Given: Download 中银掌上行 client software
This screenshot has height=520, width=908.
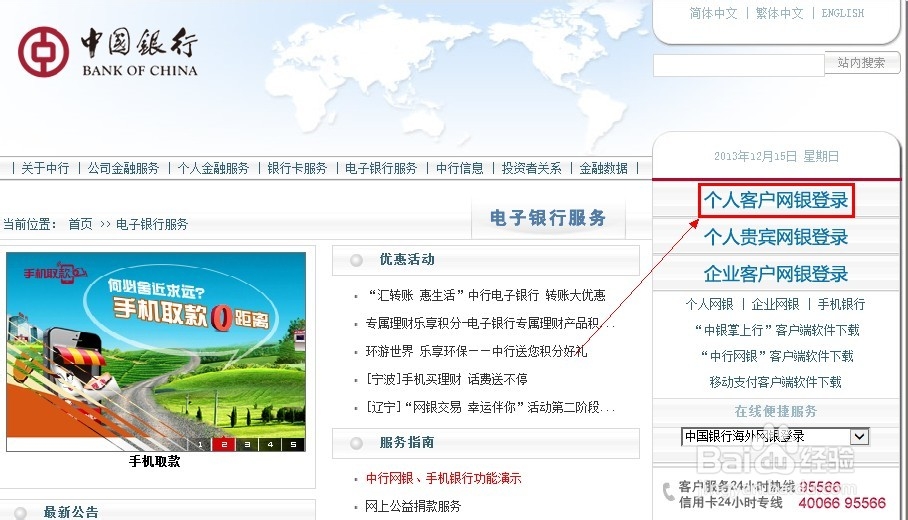Looking at the screenshot, I should pos(777,331).
